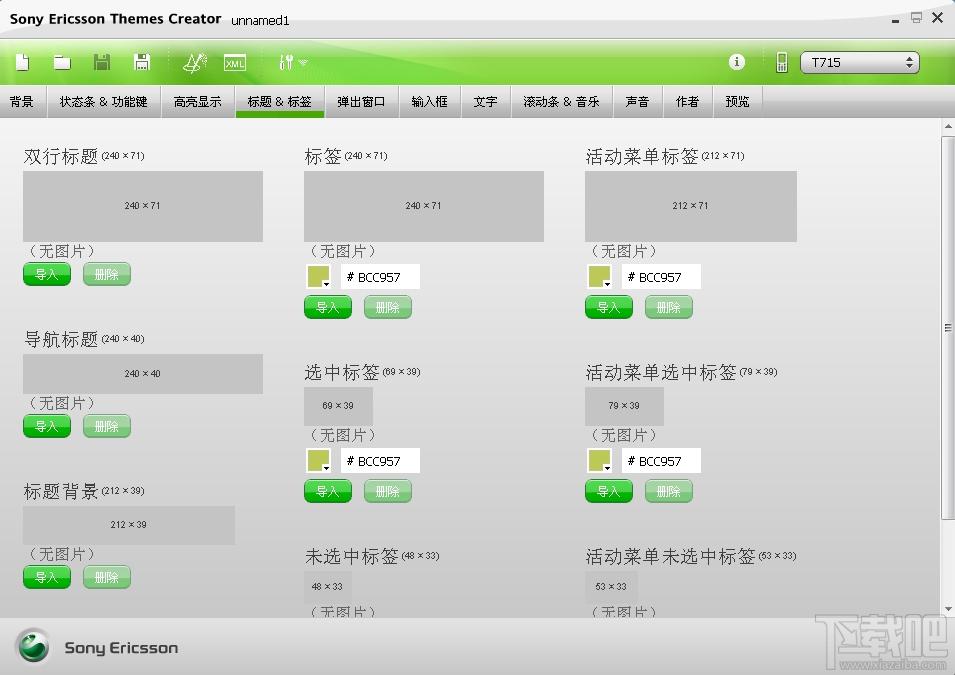
Task: Go to the 高亮显示 tab
Action: tap(197, 102)
